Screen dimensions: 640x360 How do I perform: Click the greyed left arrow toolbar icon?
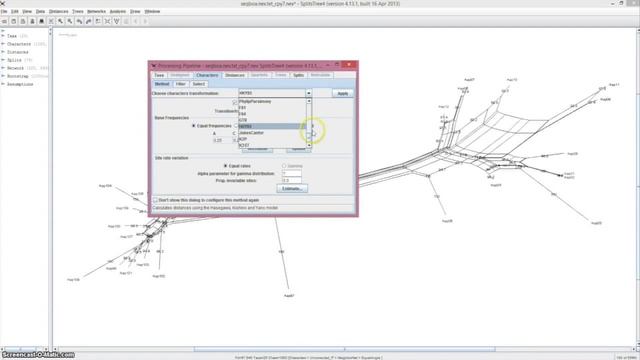[136, 21]
